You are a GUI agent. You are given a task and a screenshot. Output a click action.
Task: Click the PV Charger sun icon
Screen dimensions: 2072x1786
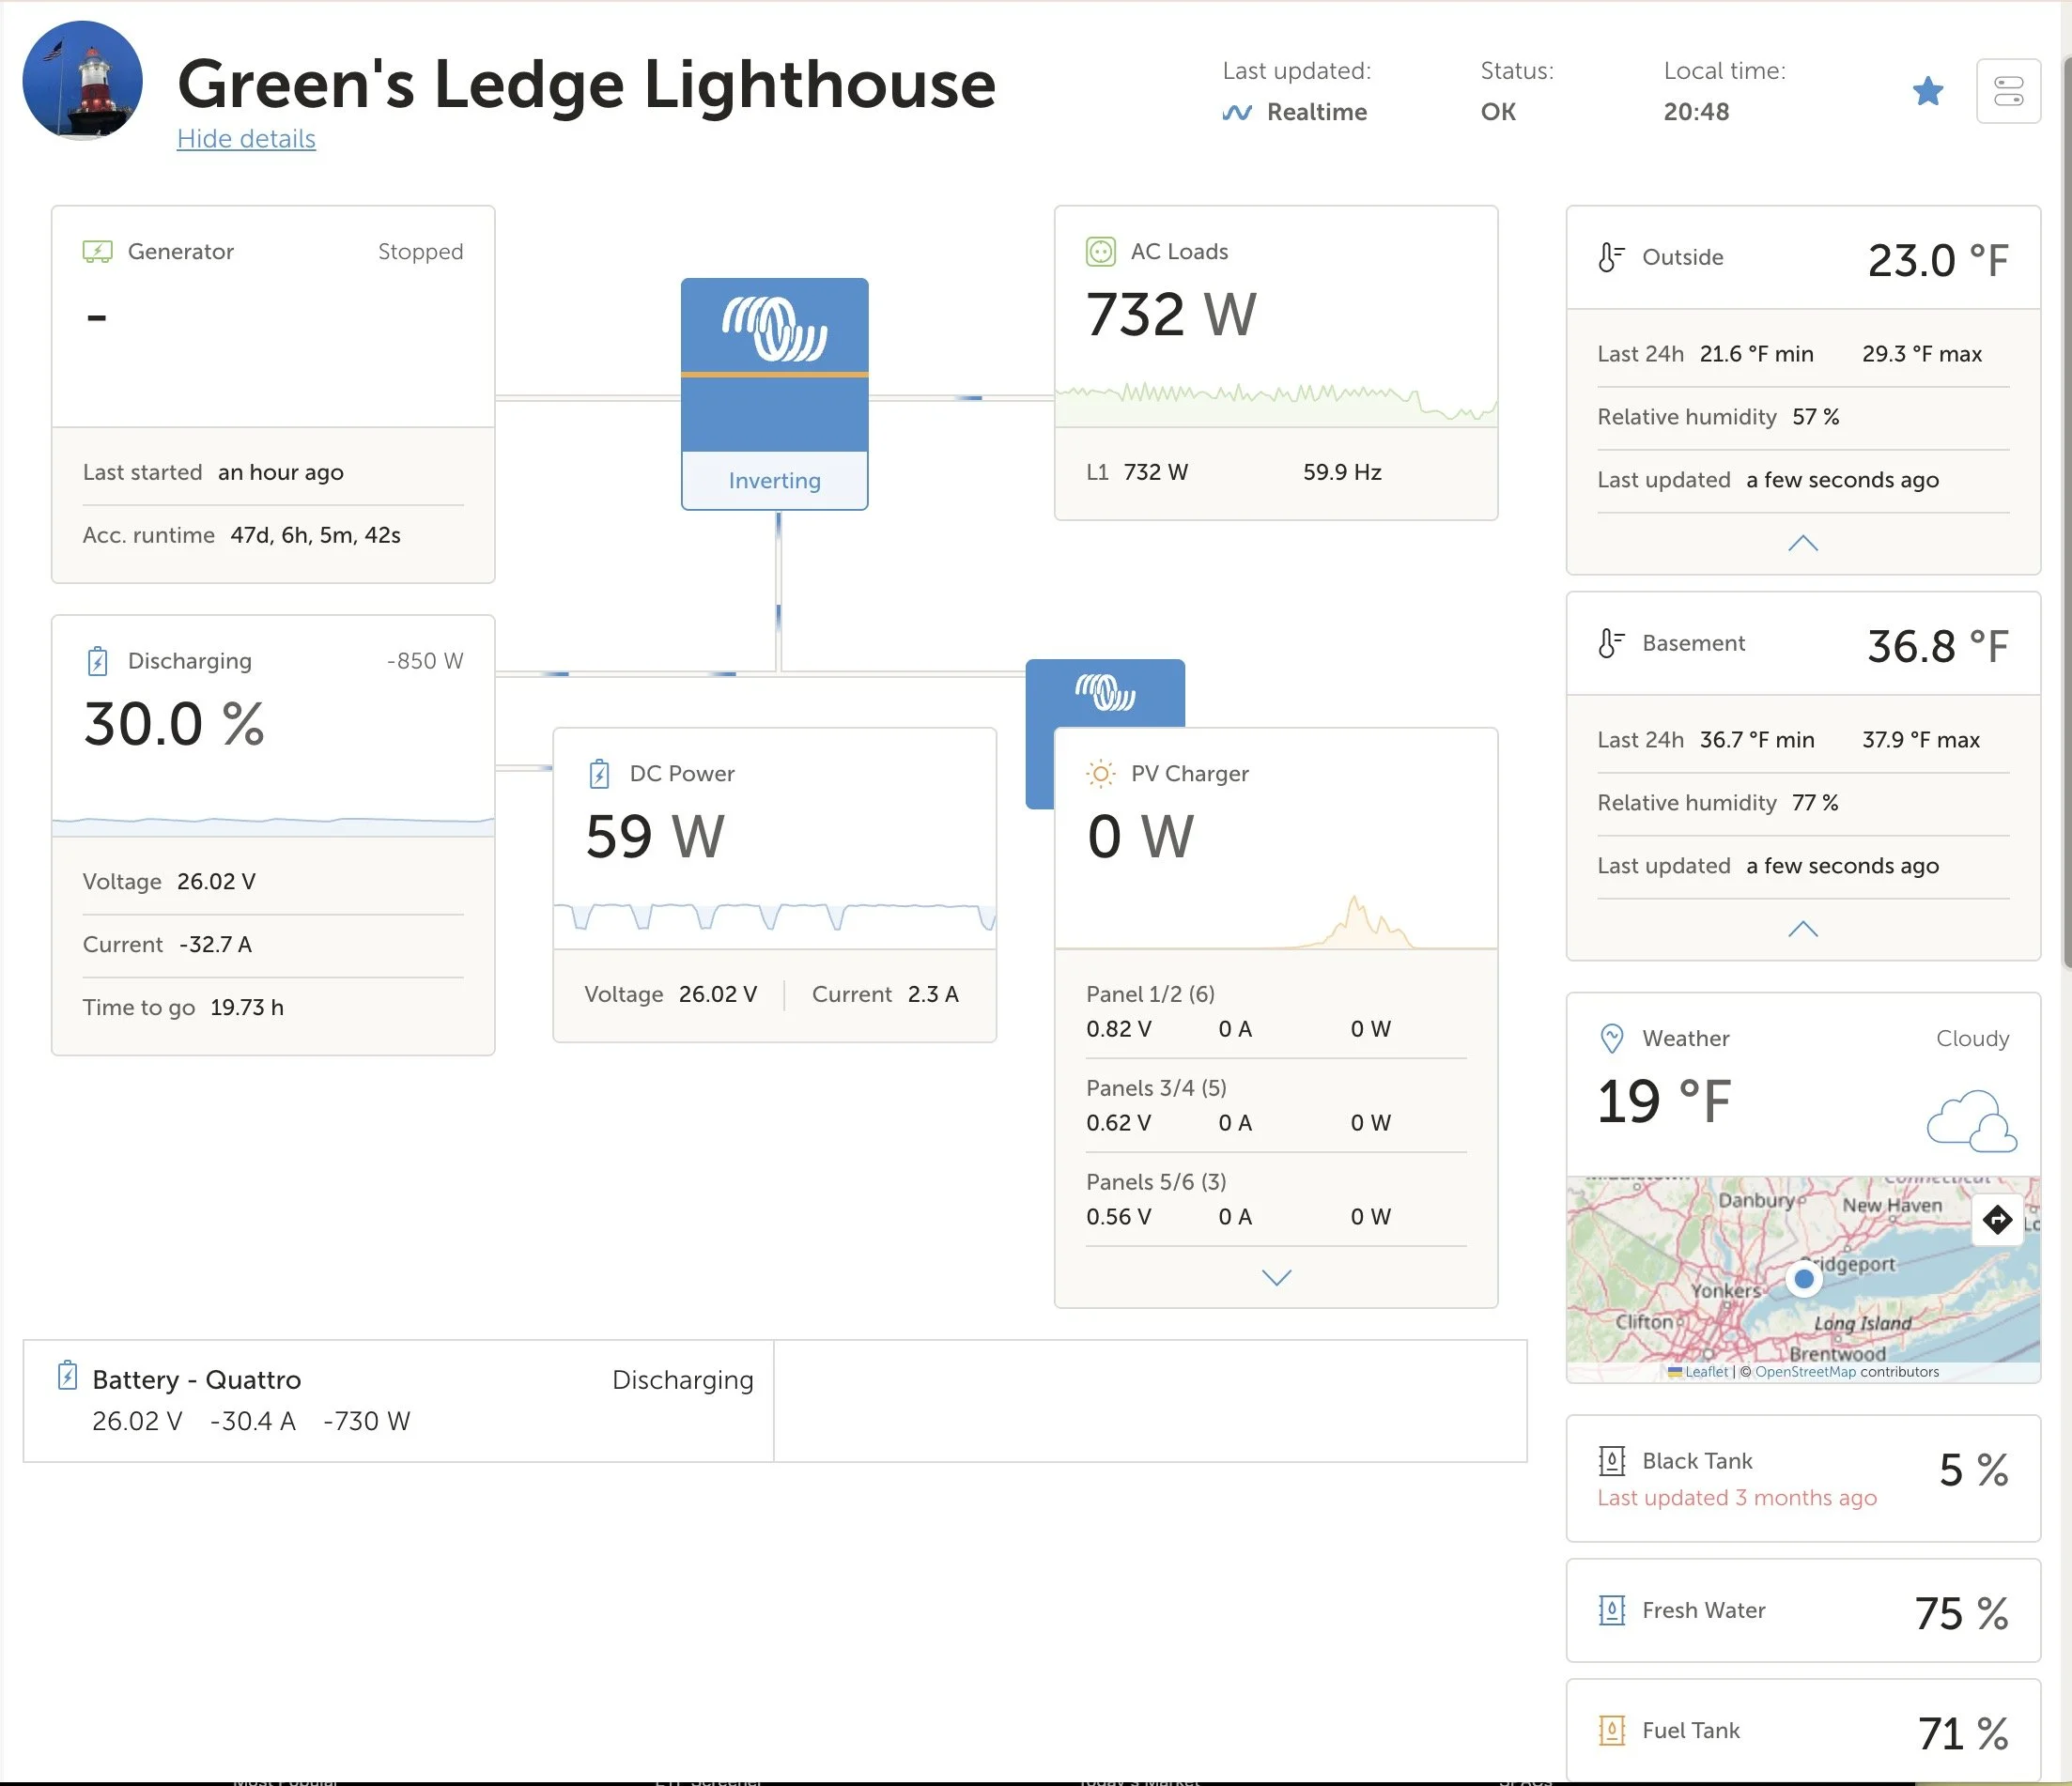[1100, 773]
